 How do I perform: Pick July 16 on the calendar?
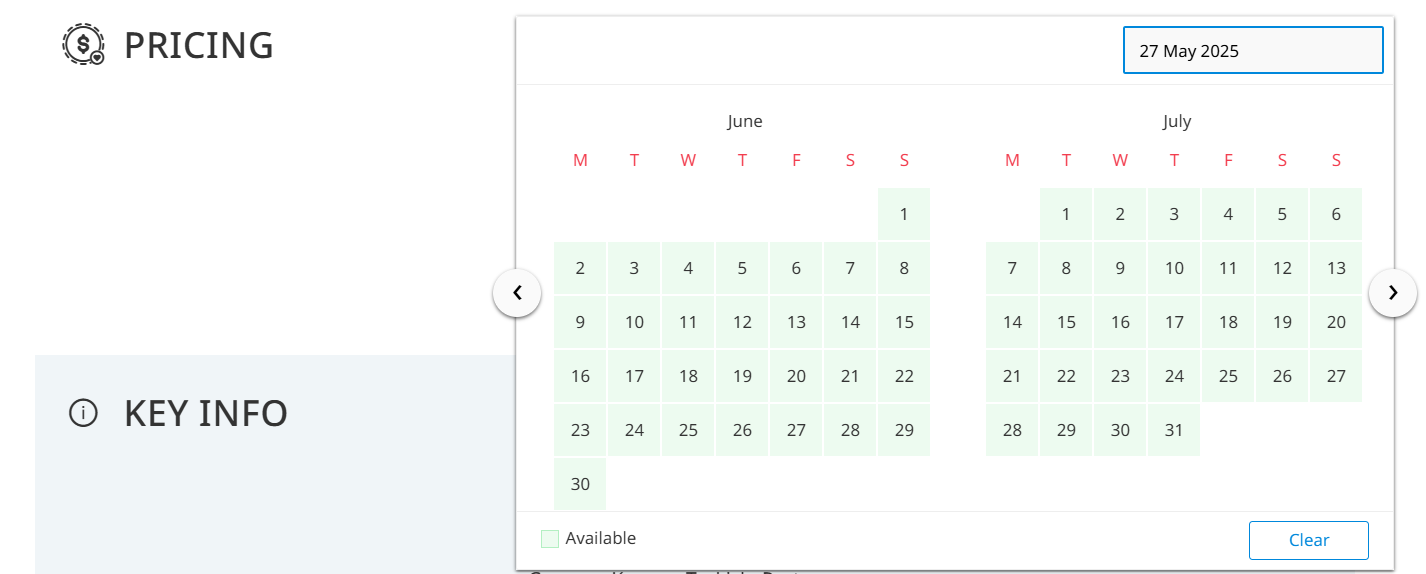coord(1120,322)
